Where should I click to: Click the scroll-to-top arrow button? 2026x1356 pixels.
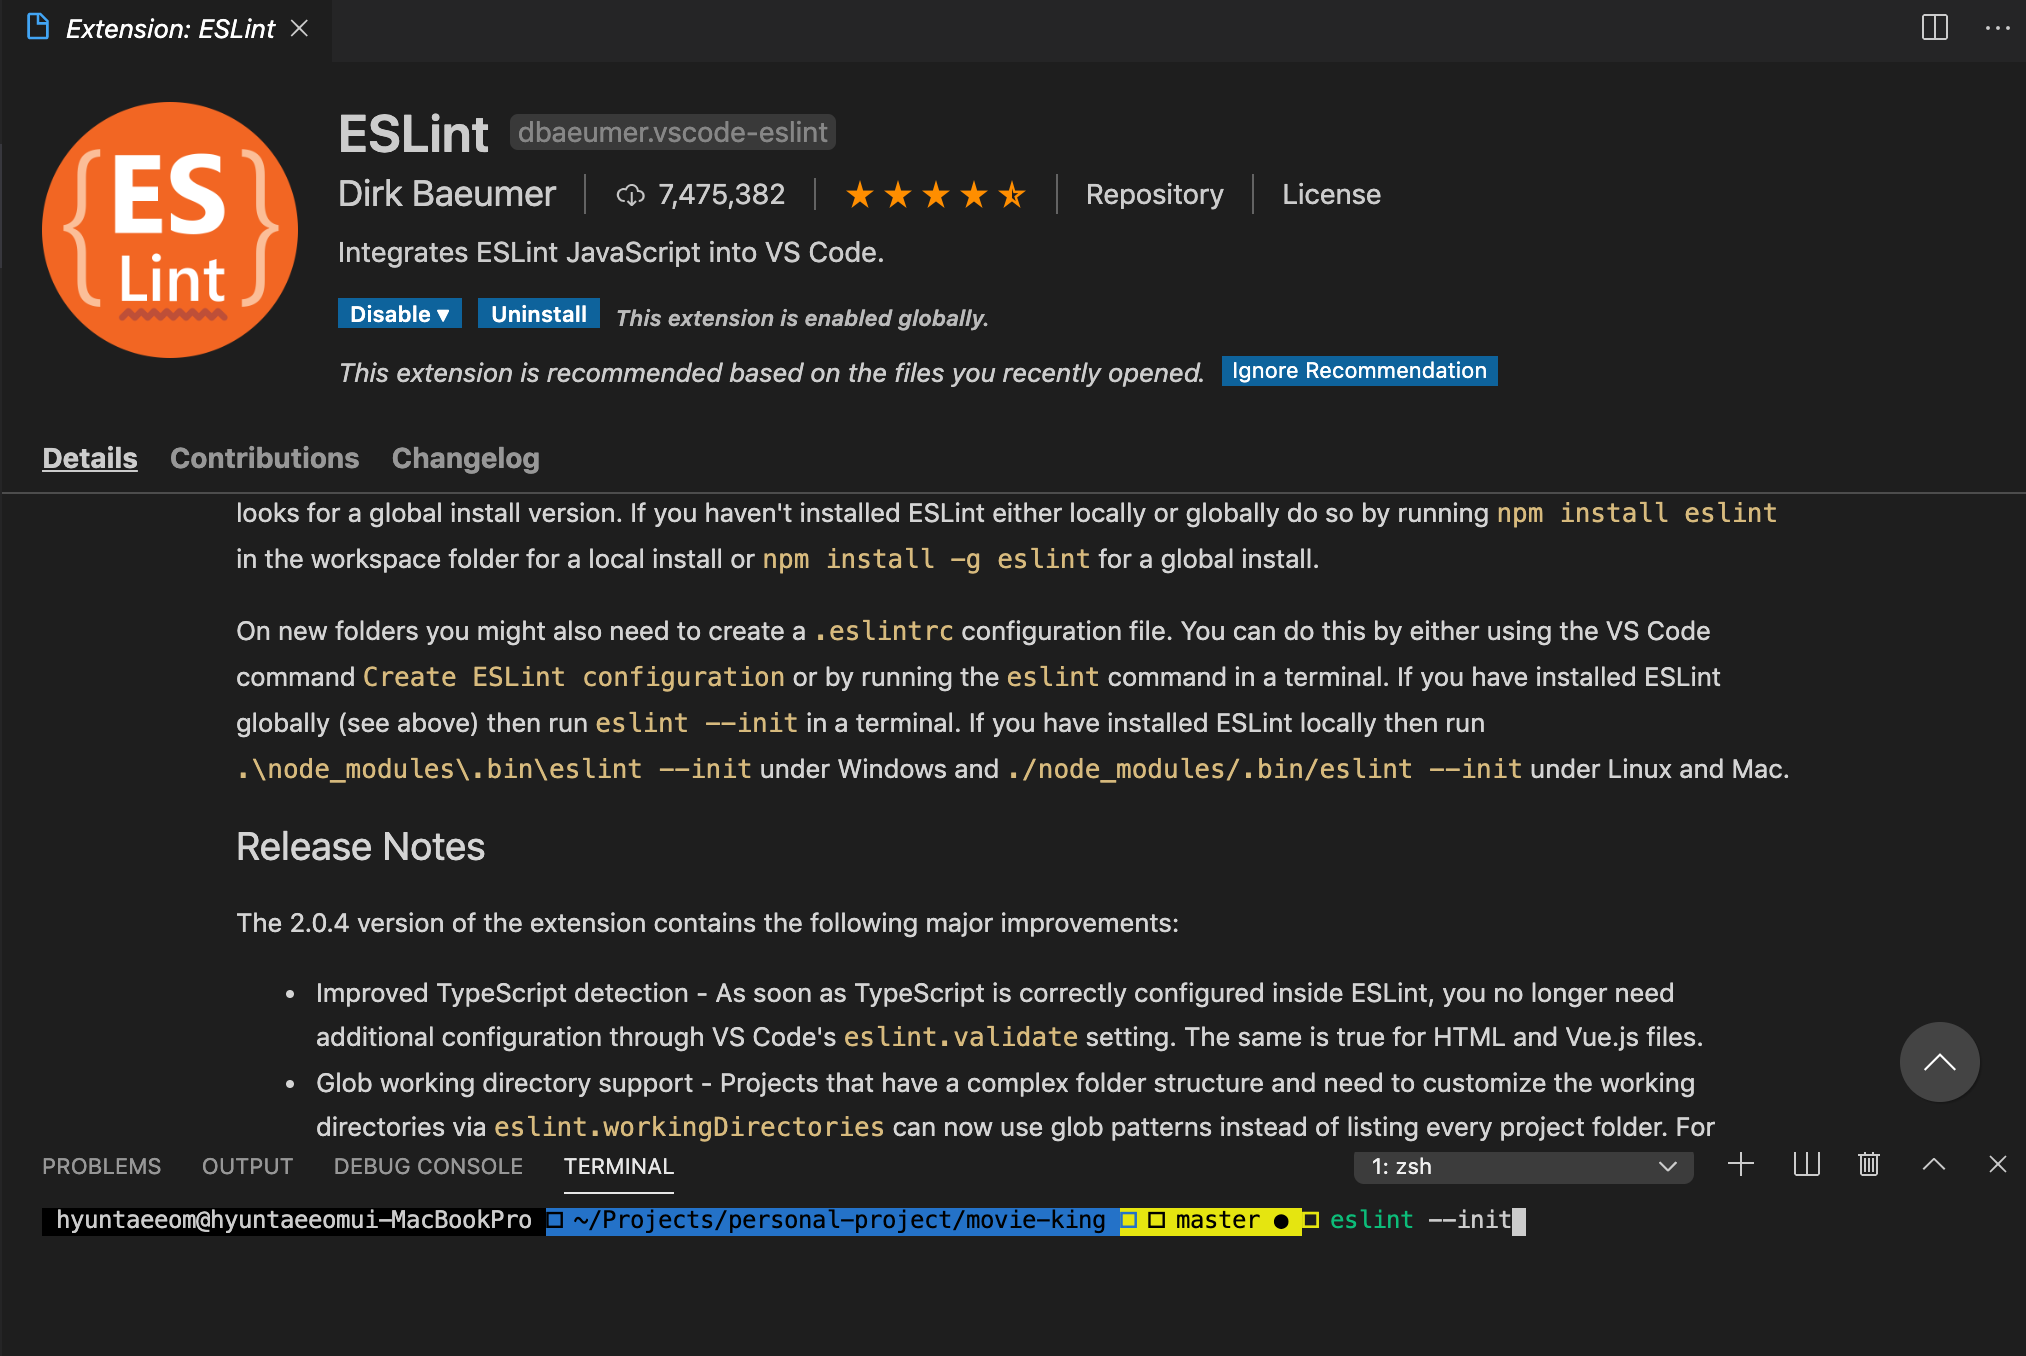(x=1939, y=1062)
